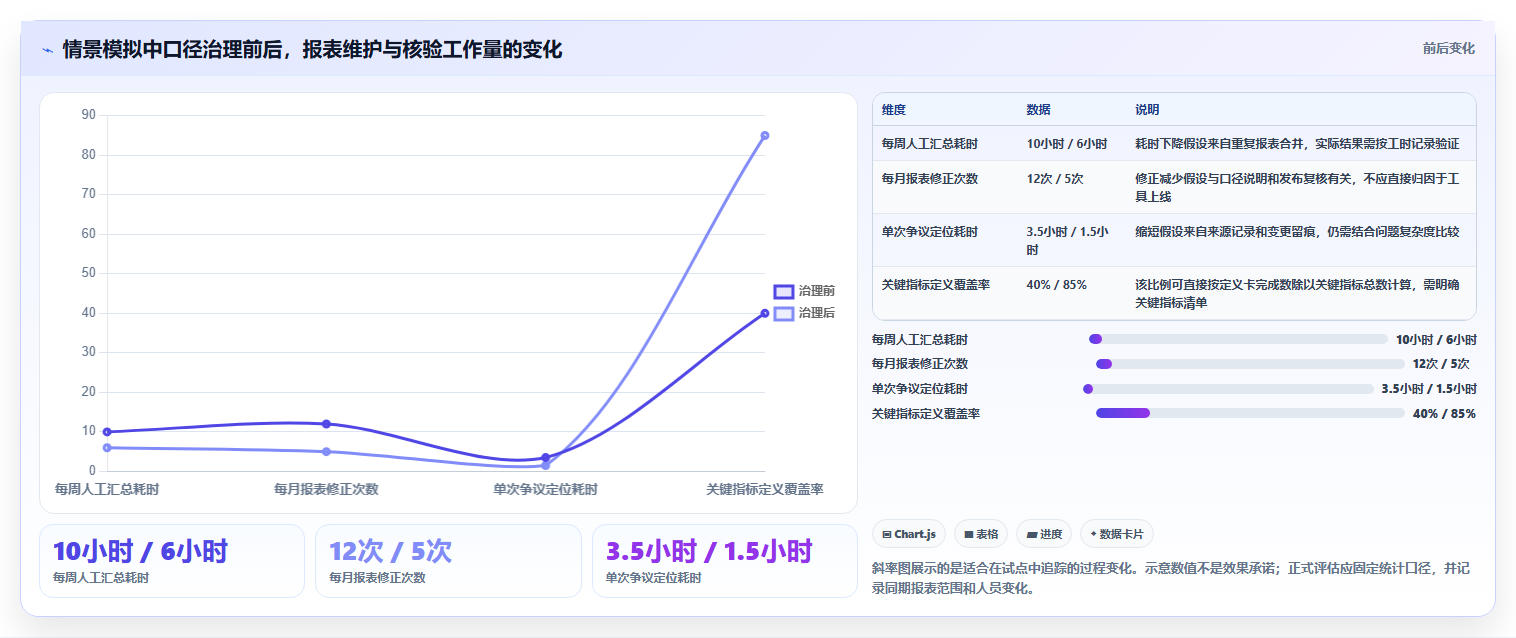
Task: Click the 12次 / 5次 value beside the progress bar
Action: point(1441,364)
